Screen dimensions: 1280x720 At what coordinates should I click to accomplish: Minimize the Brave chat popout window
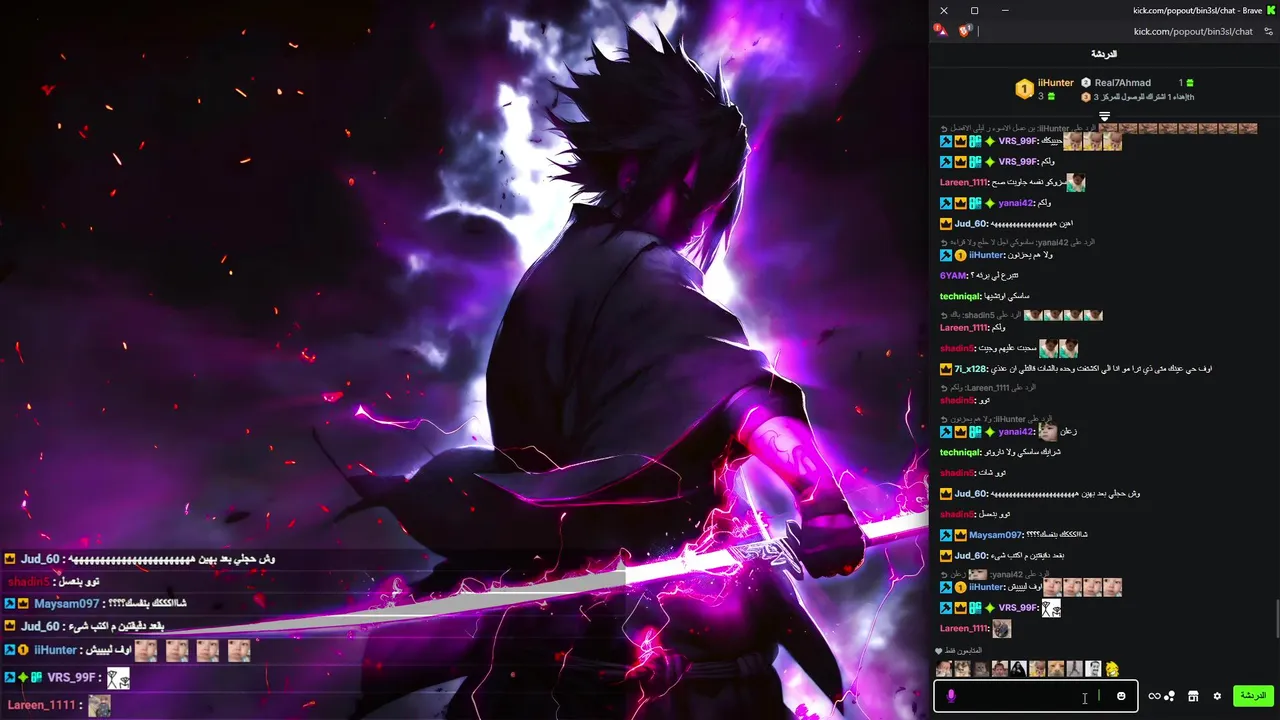[1005, 10]
